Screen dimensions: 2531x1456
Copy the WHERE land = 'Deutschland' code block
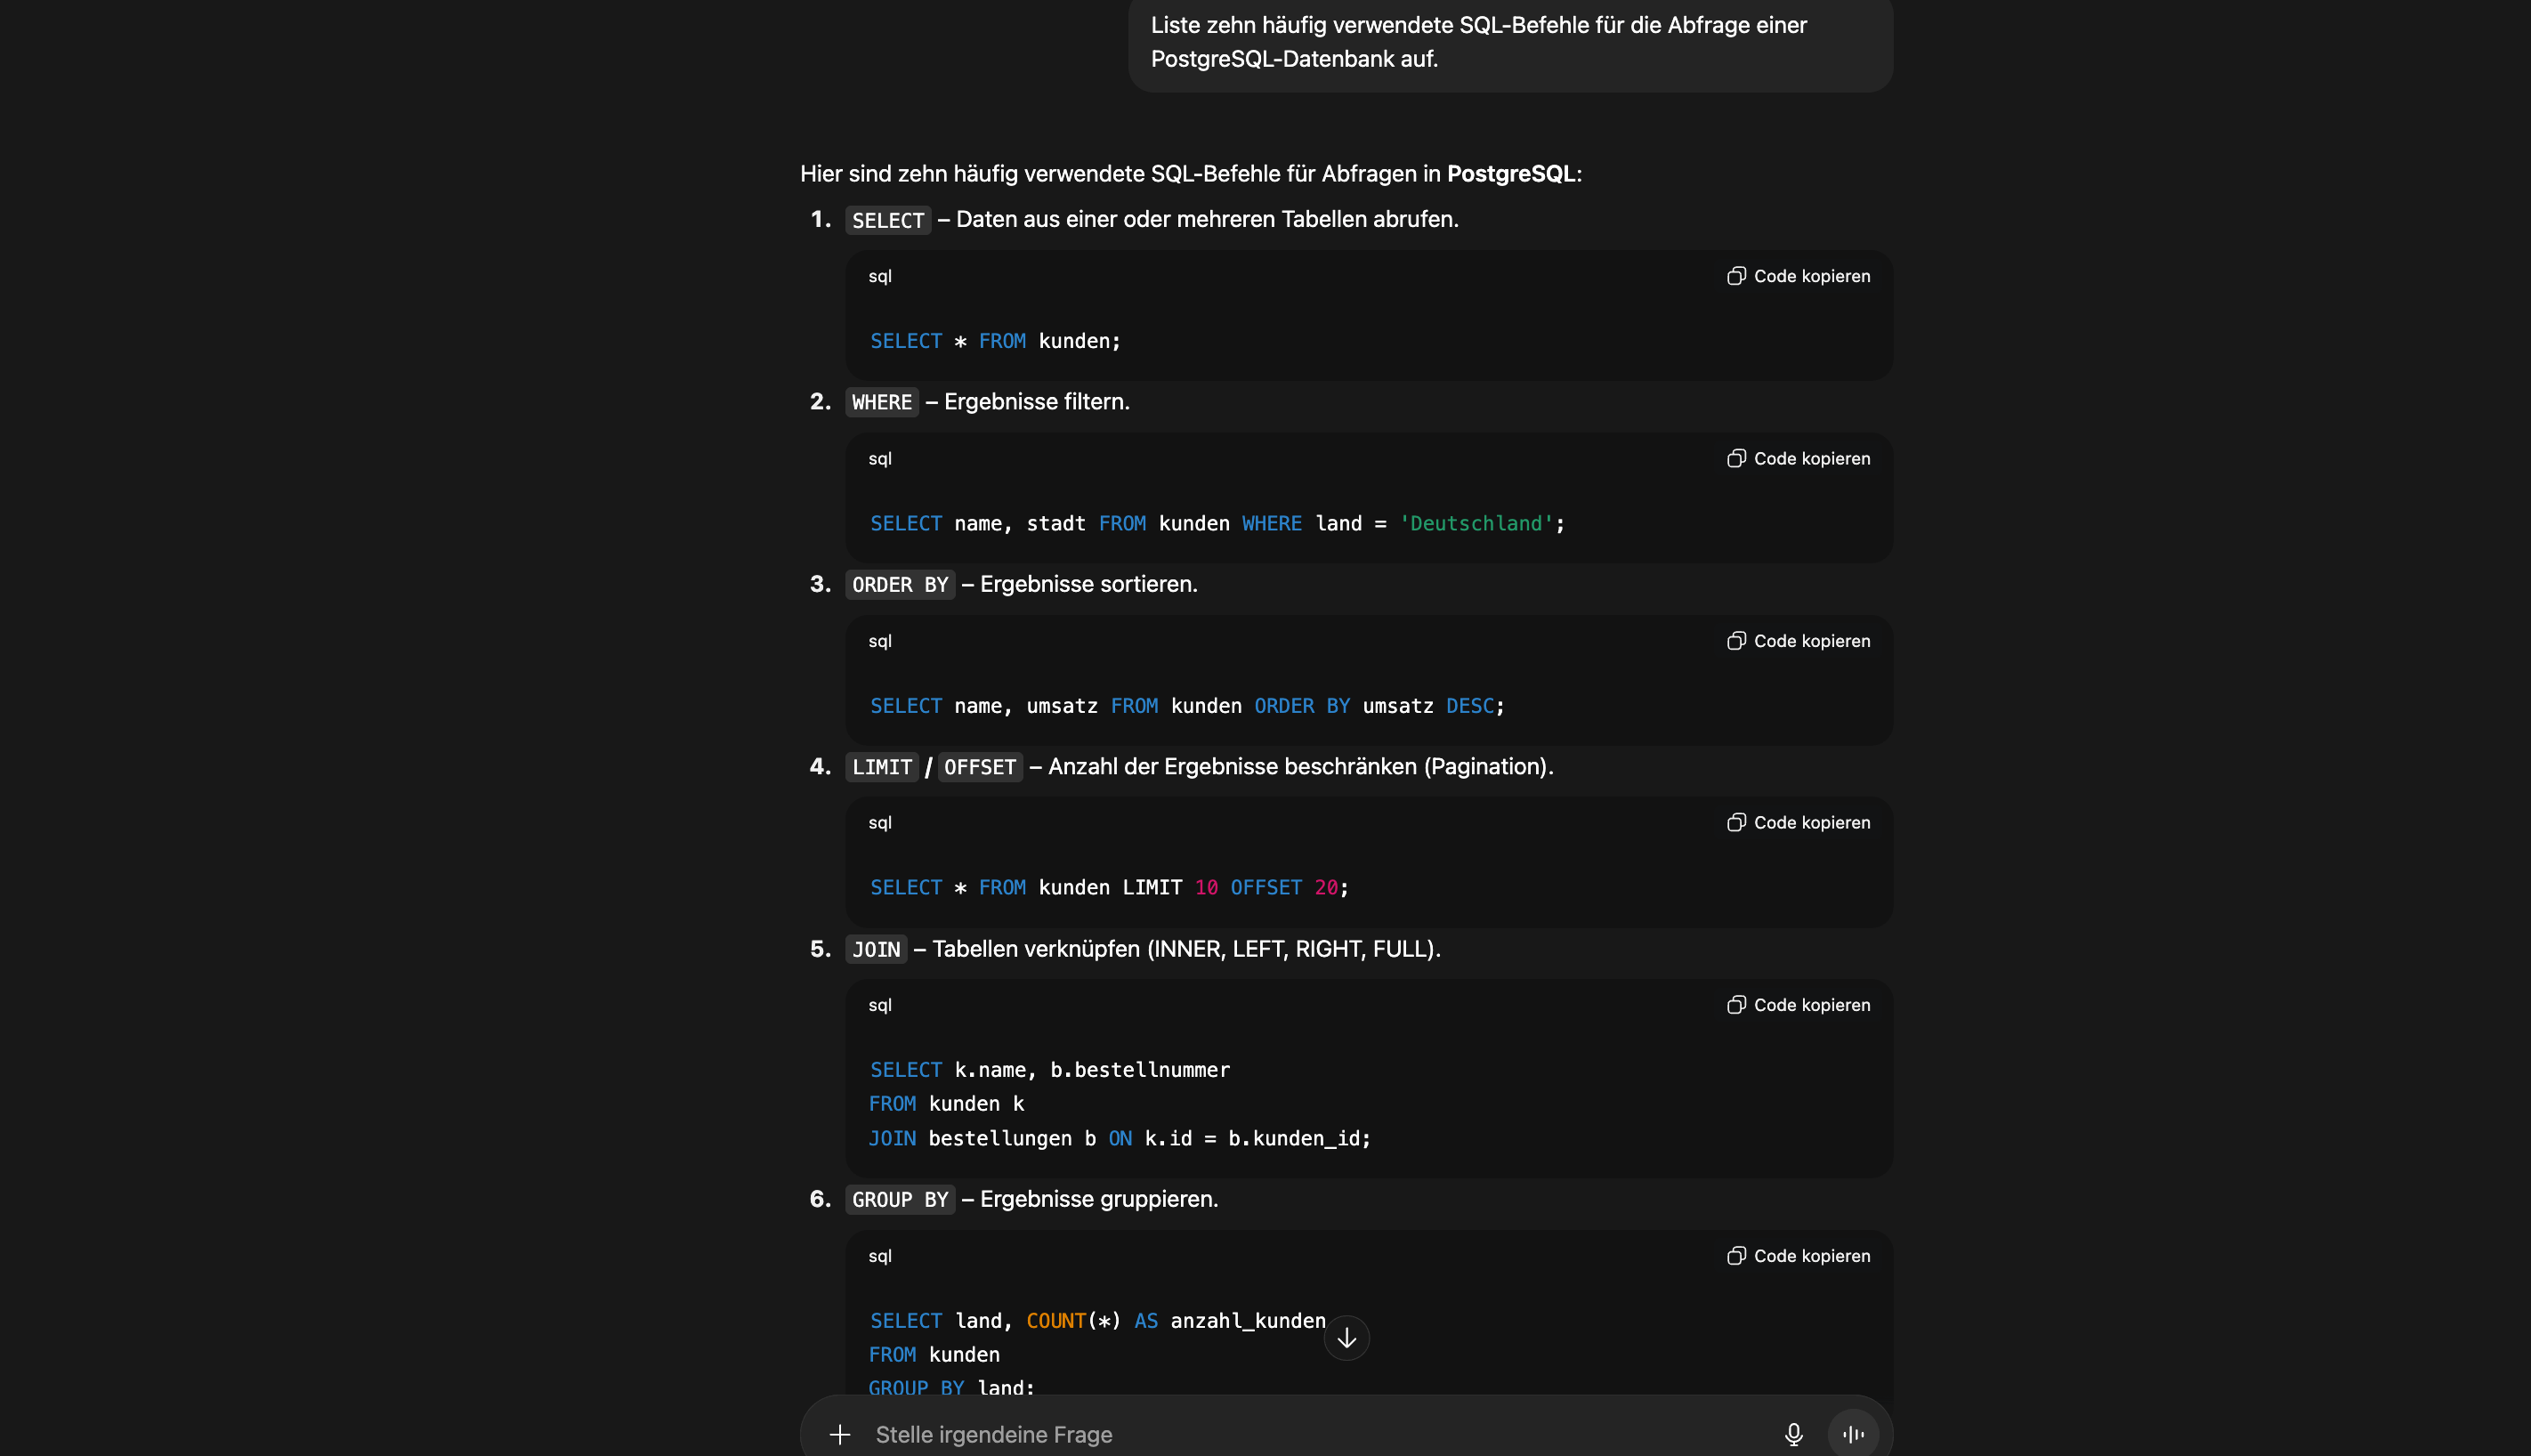tap(1797, 459)
